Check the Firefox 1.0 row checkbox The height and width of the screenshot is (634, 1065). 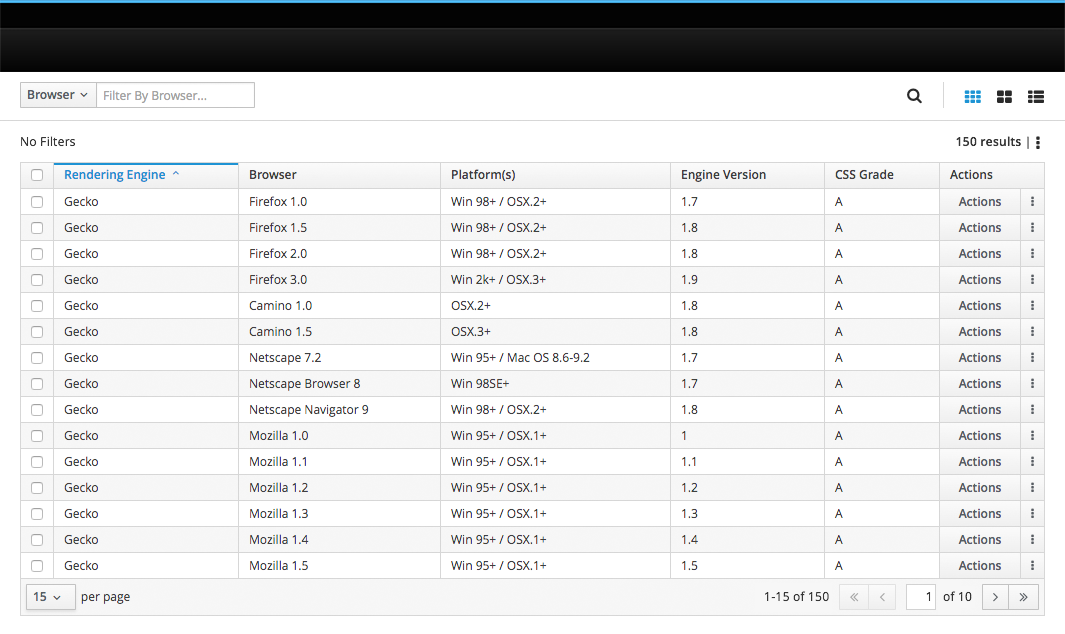[x=37, y=202]
